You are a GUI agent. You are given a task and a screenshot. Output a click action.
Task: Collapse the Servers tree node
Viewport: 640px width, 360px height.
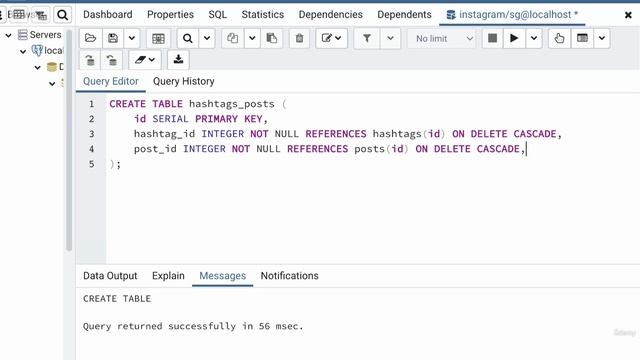pos(8,36)
